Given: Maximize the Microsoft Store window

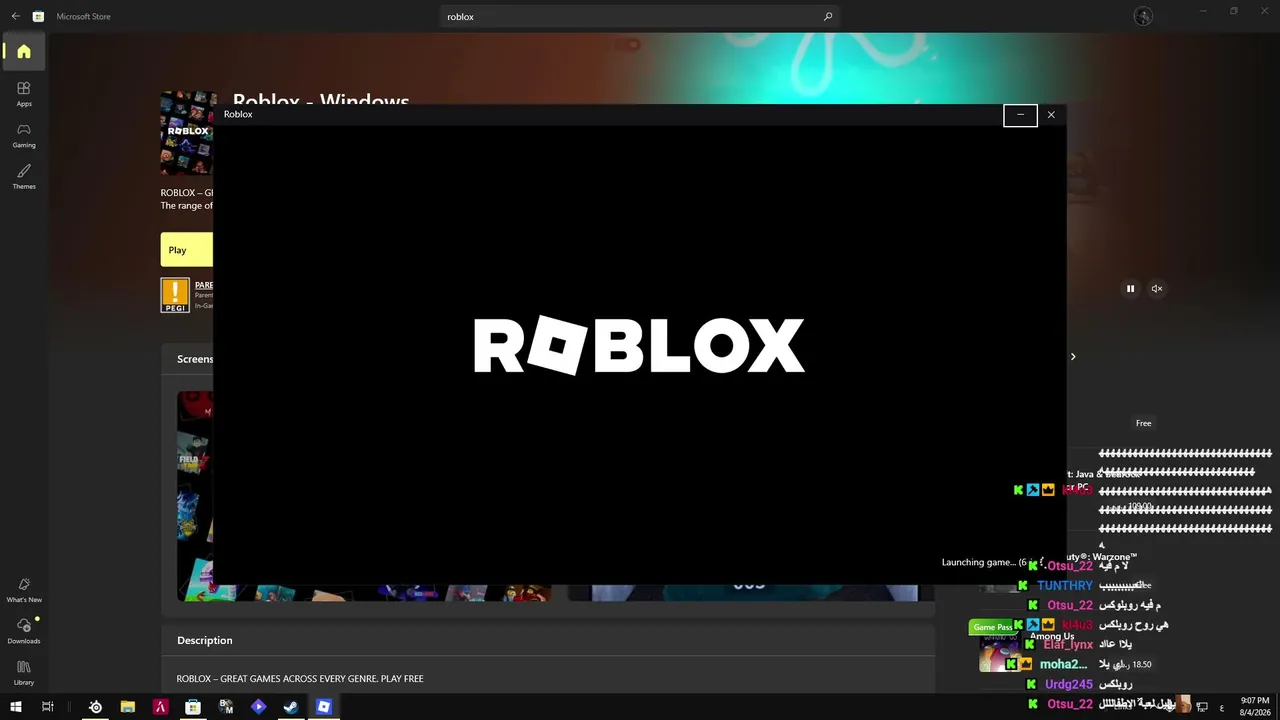Looking at the screenshot, I should point(1234,11).
